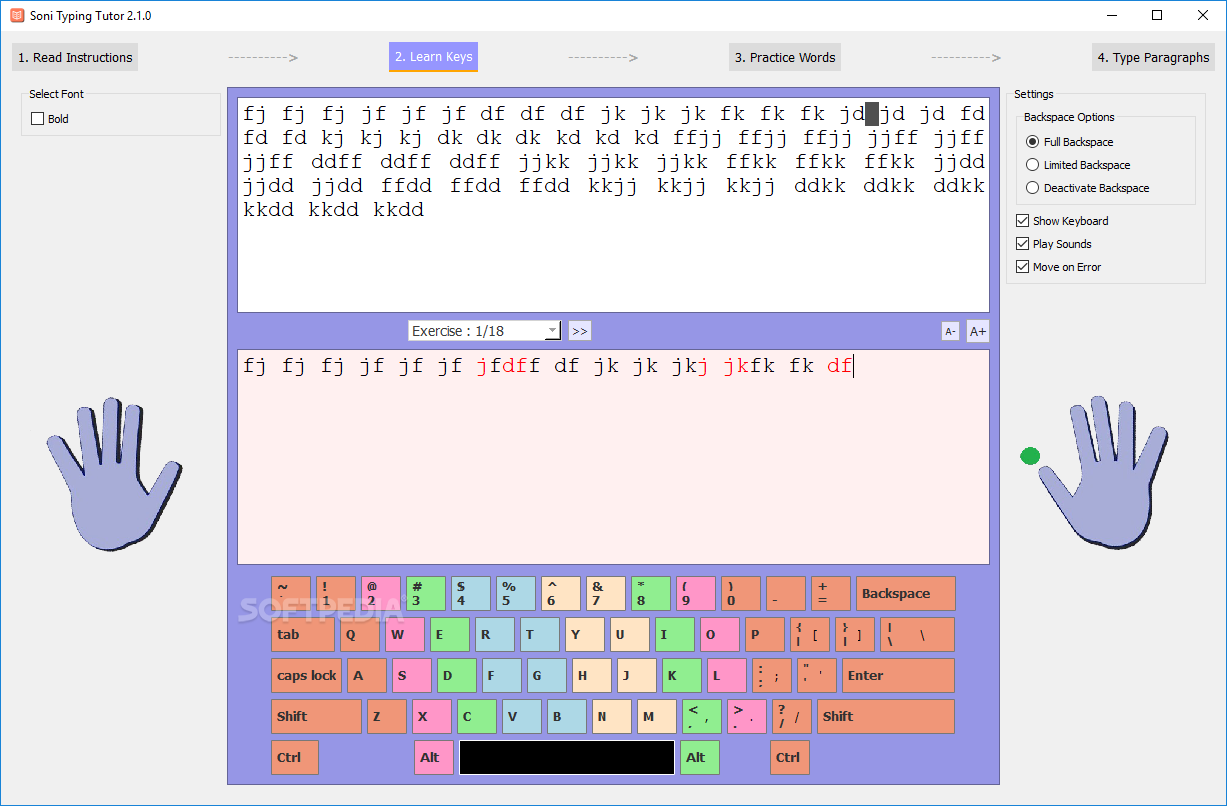Switch to 4. Type Paragraphs

point(1153,57)
